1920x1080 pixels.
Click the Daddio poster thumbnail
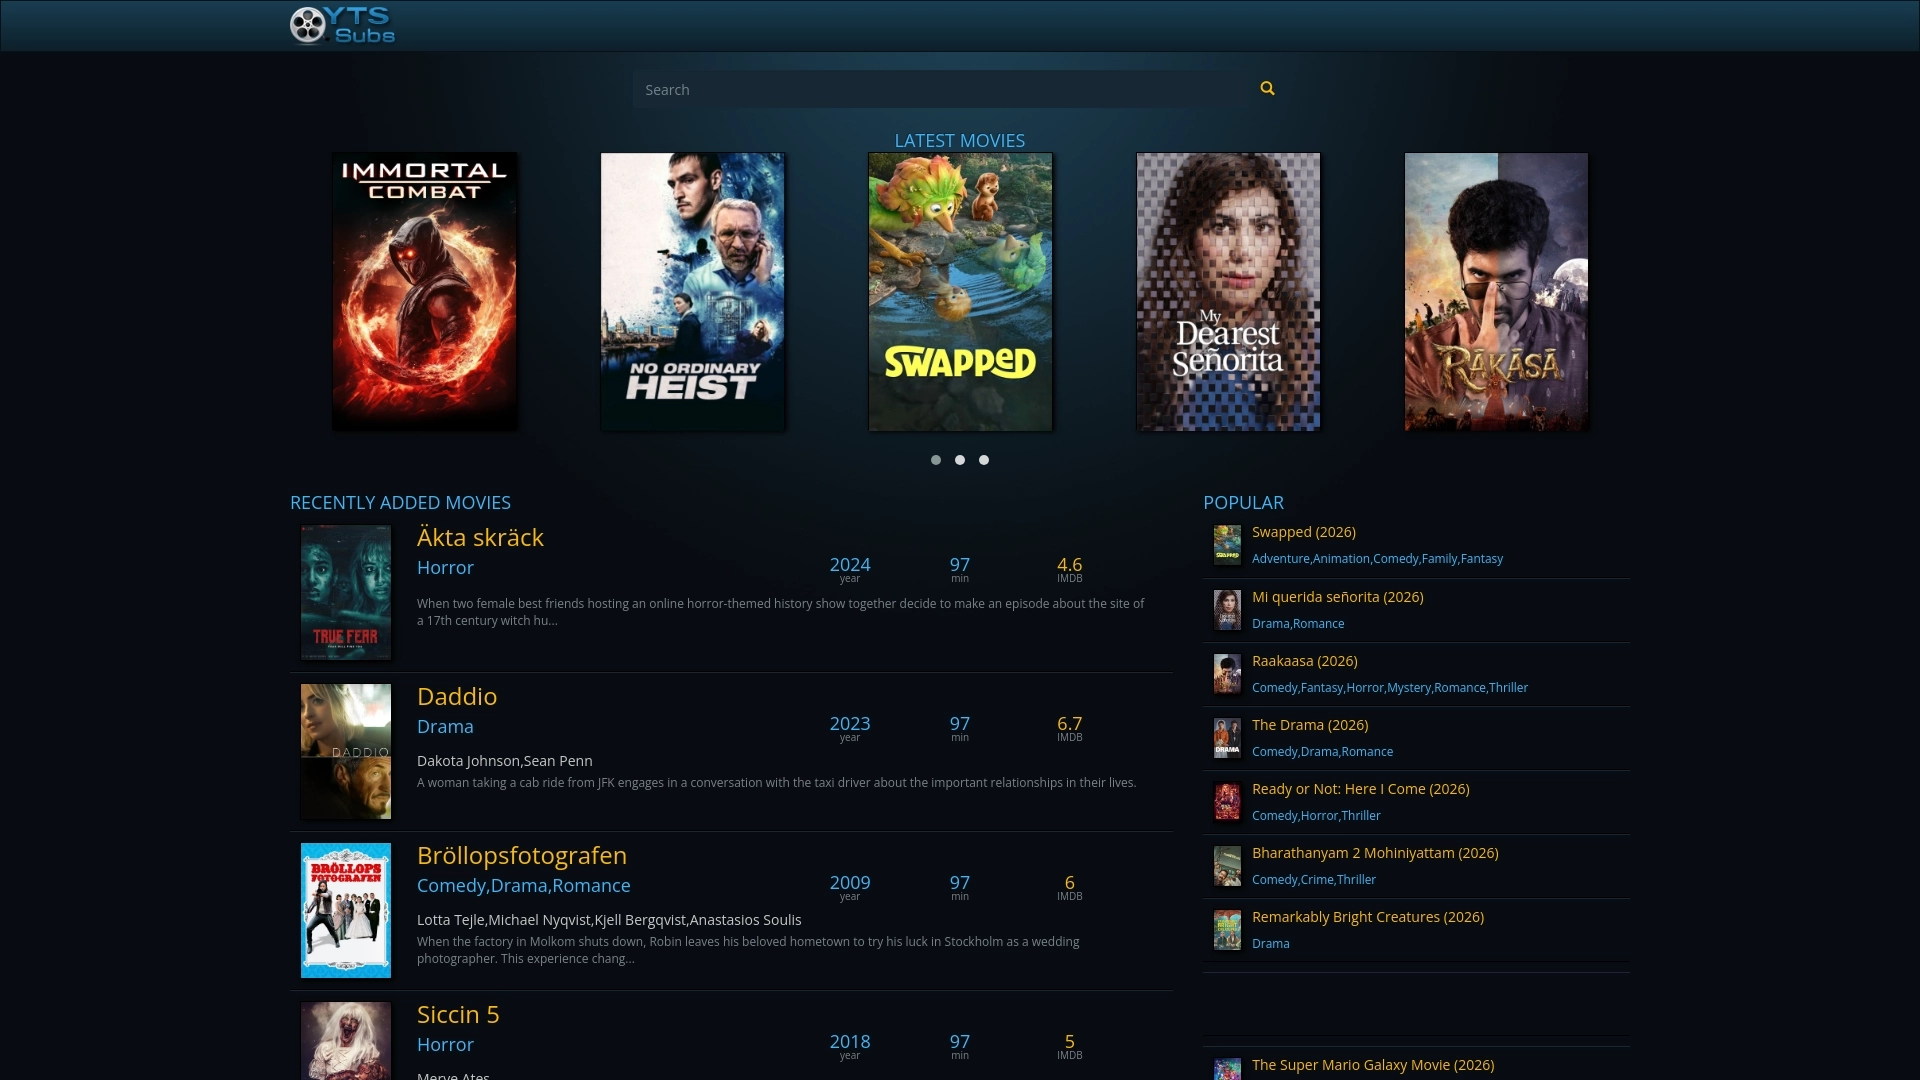346,751
